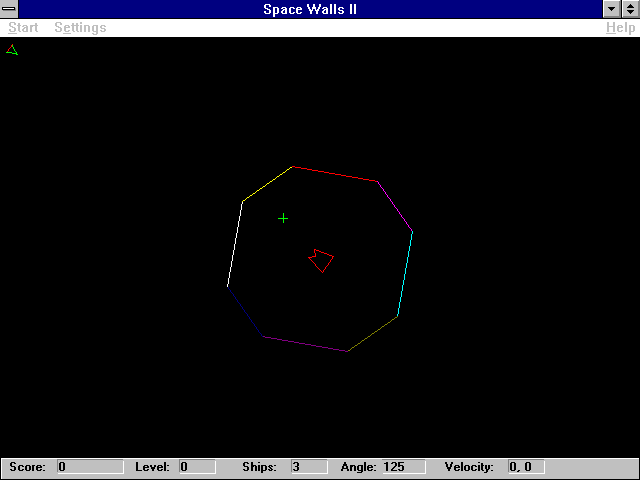Viewport: 640px width, 480px height.
Task: Click the Angle value 125
Action: (x=403, y=467)
